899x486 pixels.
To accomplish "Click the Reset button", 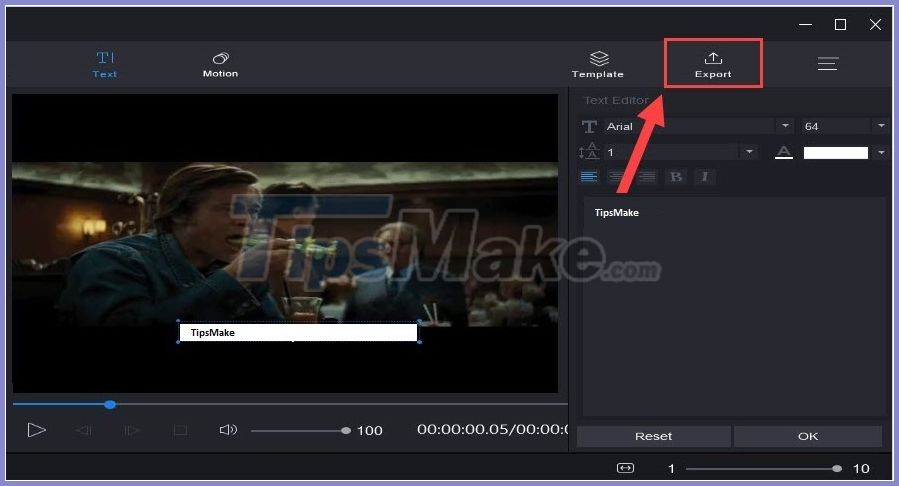I will [x=654, y=436].
